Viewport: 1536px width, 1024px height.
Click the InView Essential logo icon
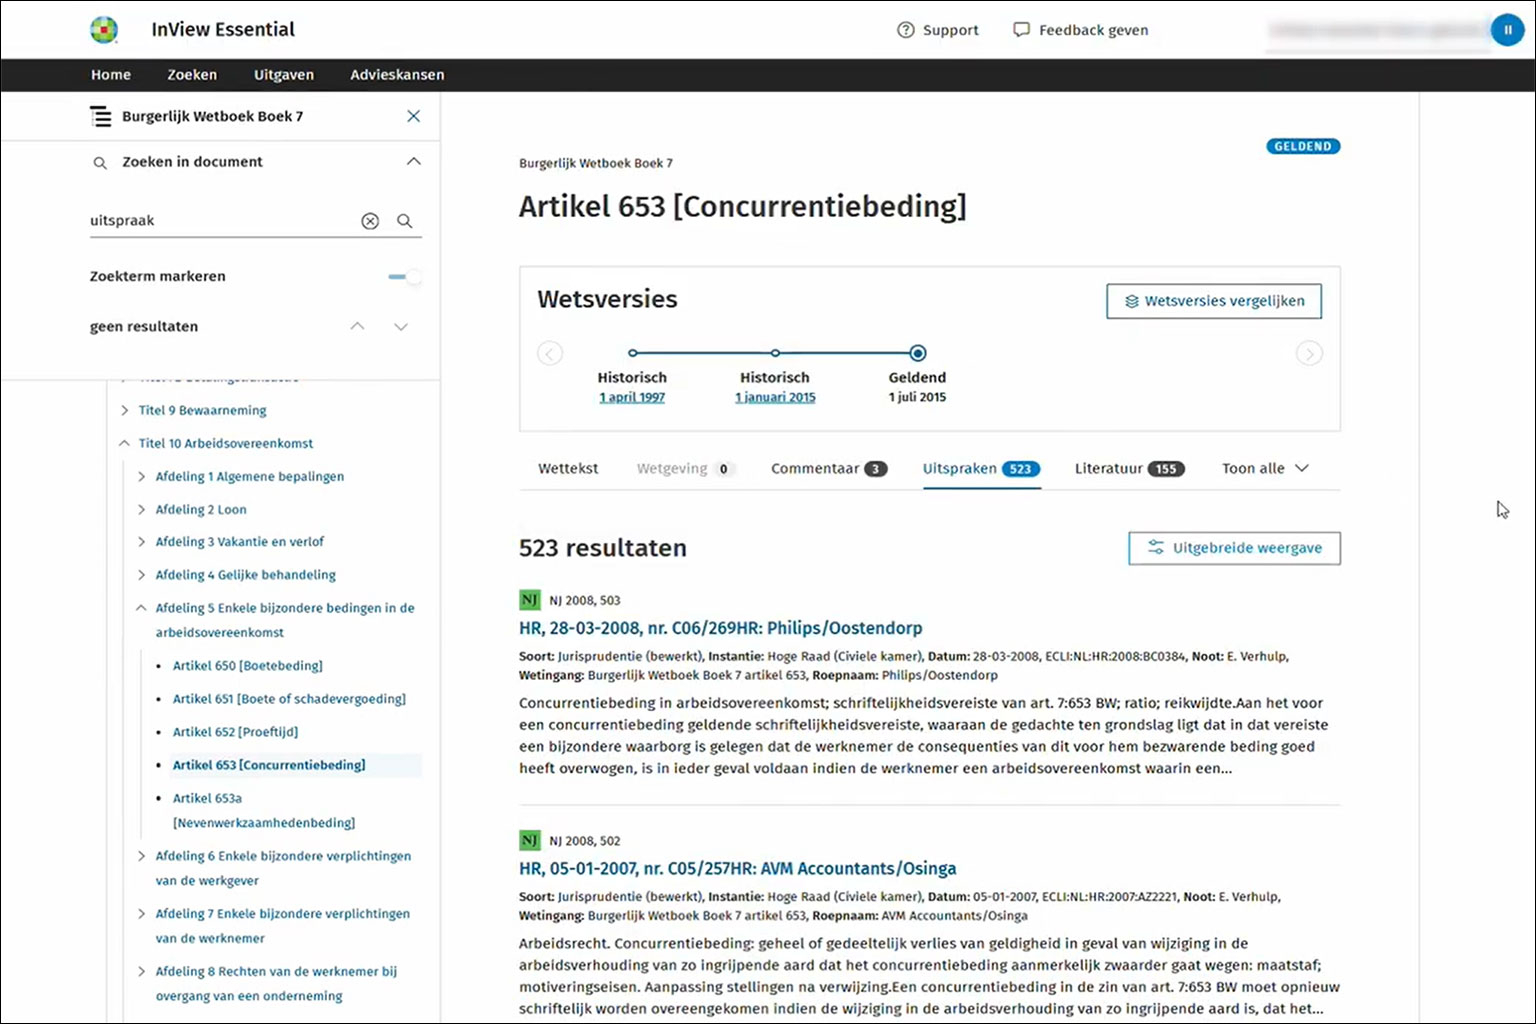click(104, 30)
